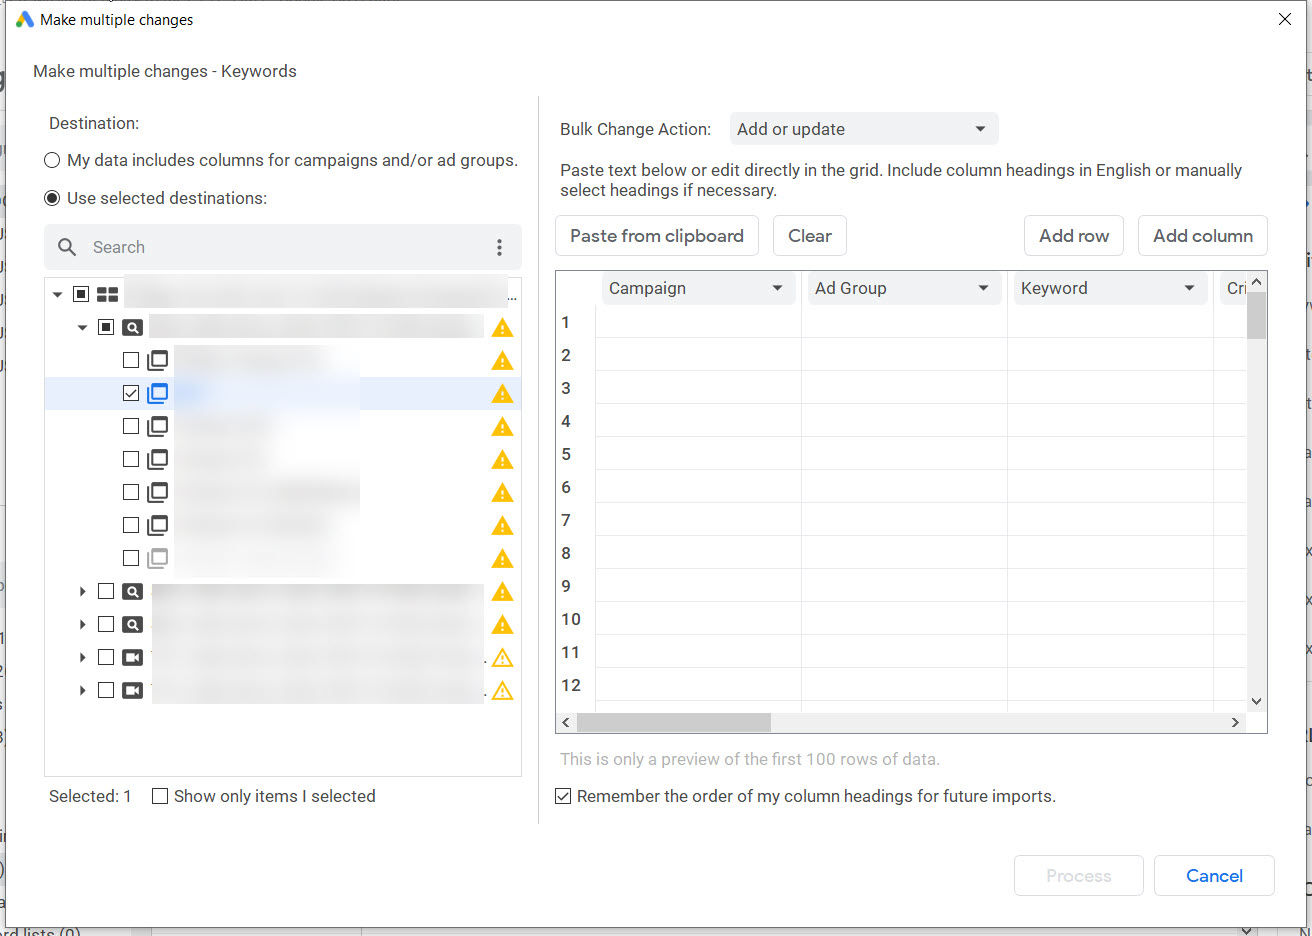This screenshot has height=936, width=1312.
Task: Uncheck the selected ad group checkbox
Action: tap(131, 393)
